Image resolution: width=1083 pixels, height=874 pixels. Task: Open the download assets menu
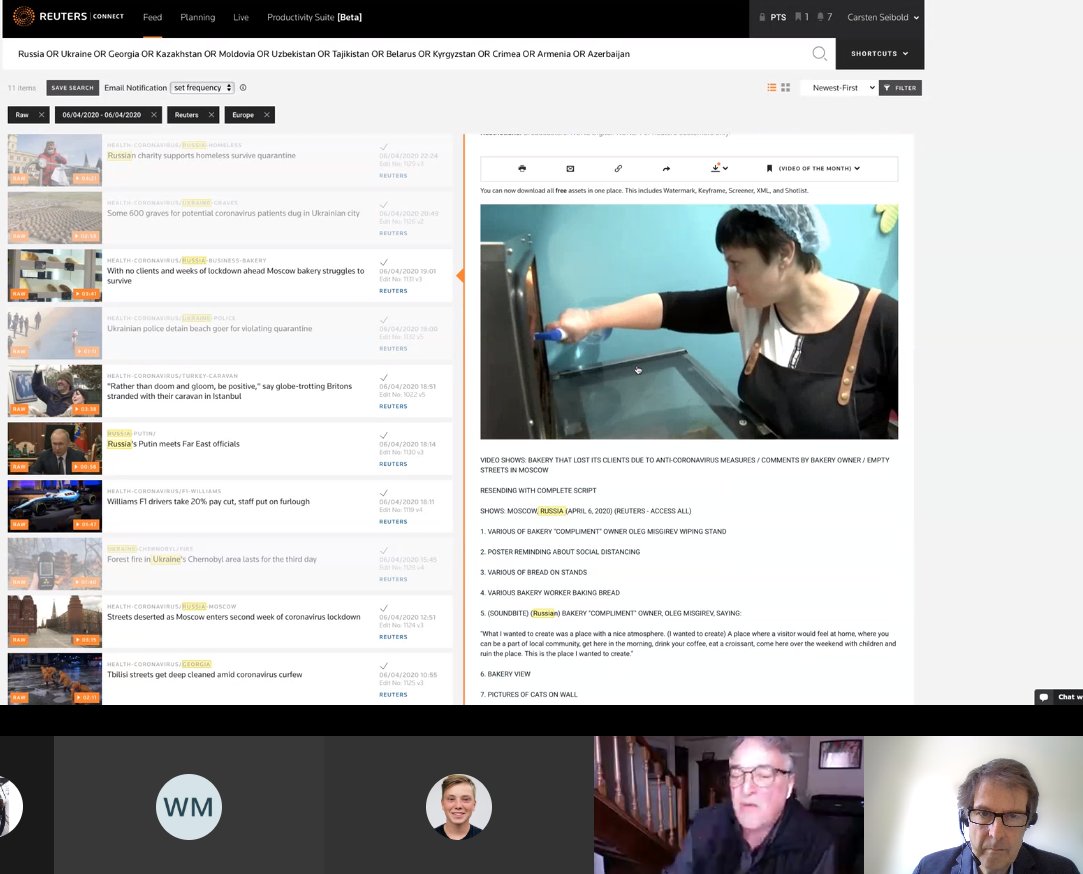(x=719, y=168)
